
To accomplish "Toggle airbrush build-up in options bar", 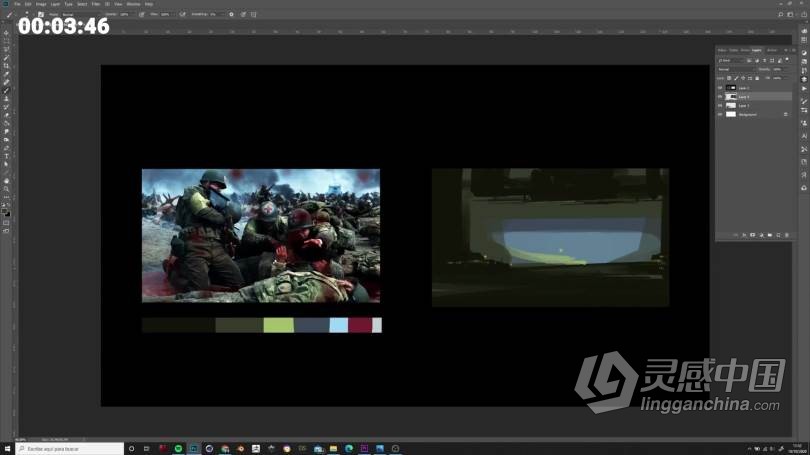I will tap(182, 14).
